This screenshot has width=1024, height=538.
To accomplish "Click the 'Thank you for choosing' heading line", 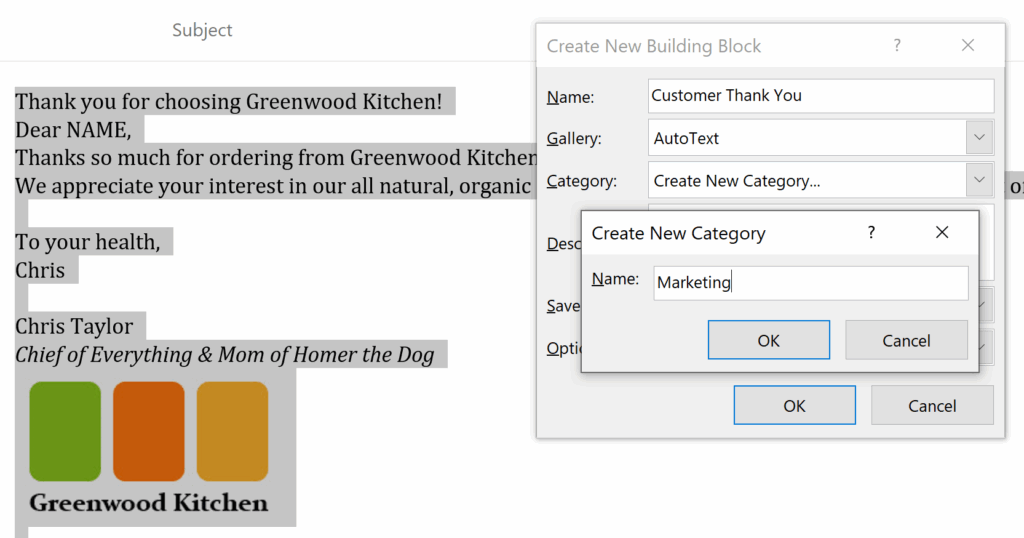I will (229, 102).
